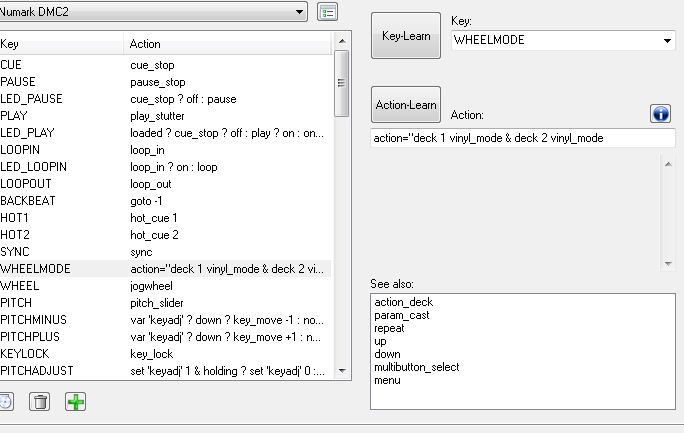Click the Action text input field

[x=523, y=138]
